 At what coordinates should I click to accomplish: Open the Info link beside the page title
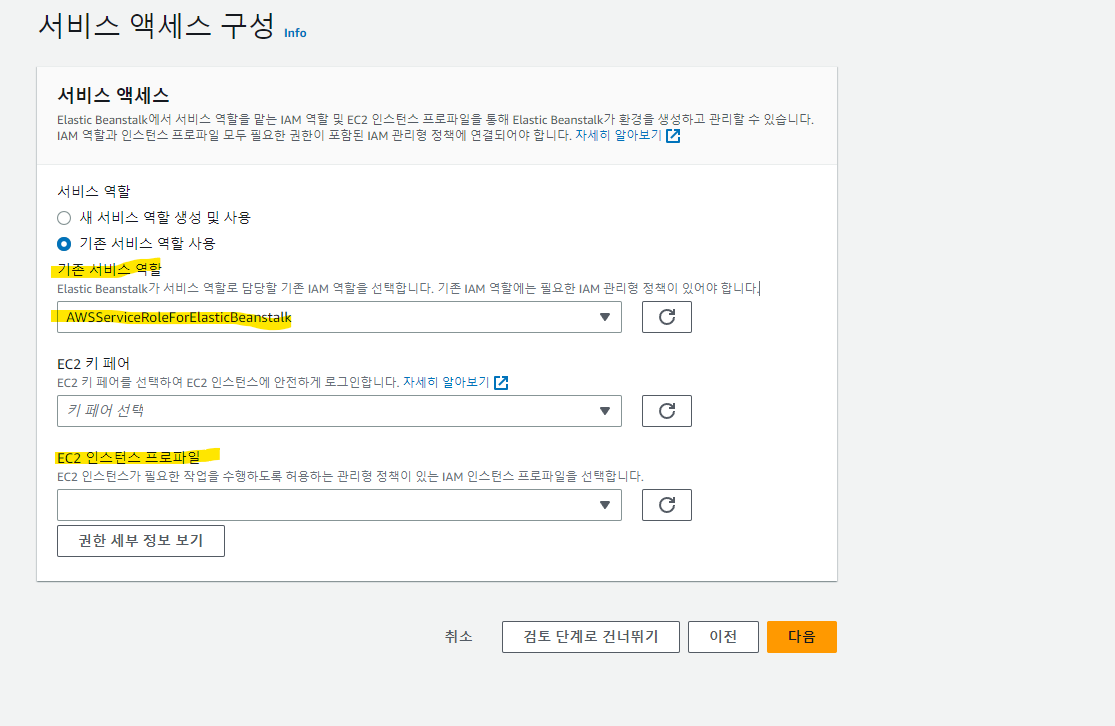(x=295, y=33)
